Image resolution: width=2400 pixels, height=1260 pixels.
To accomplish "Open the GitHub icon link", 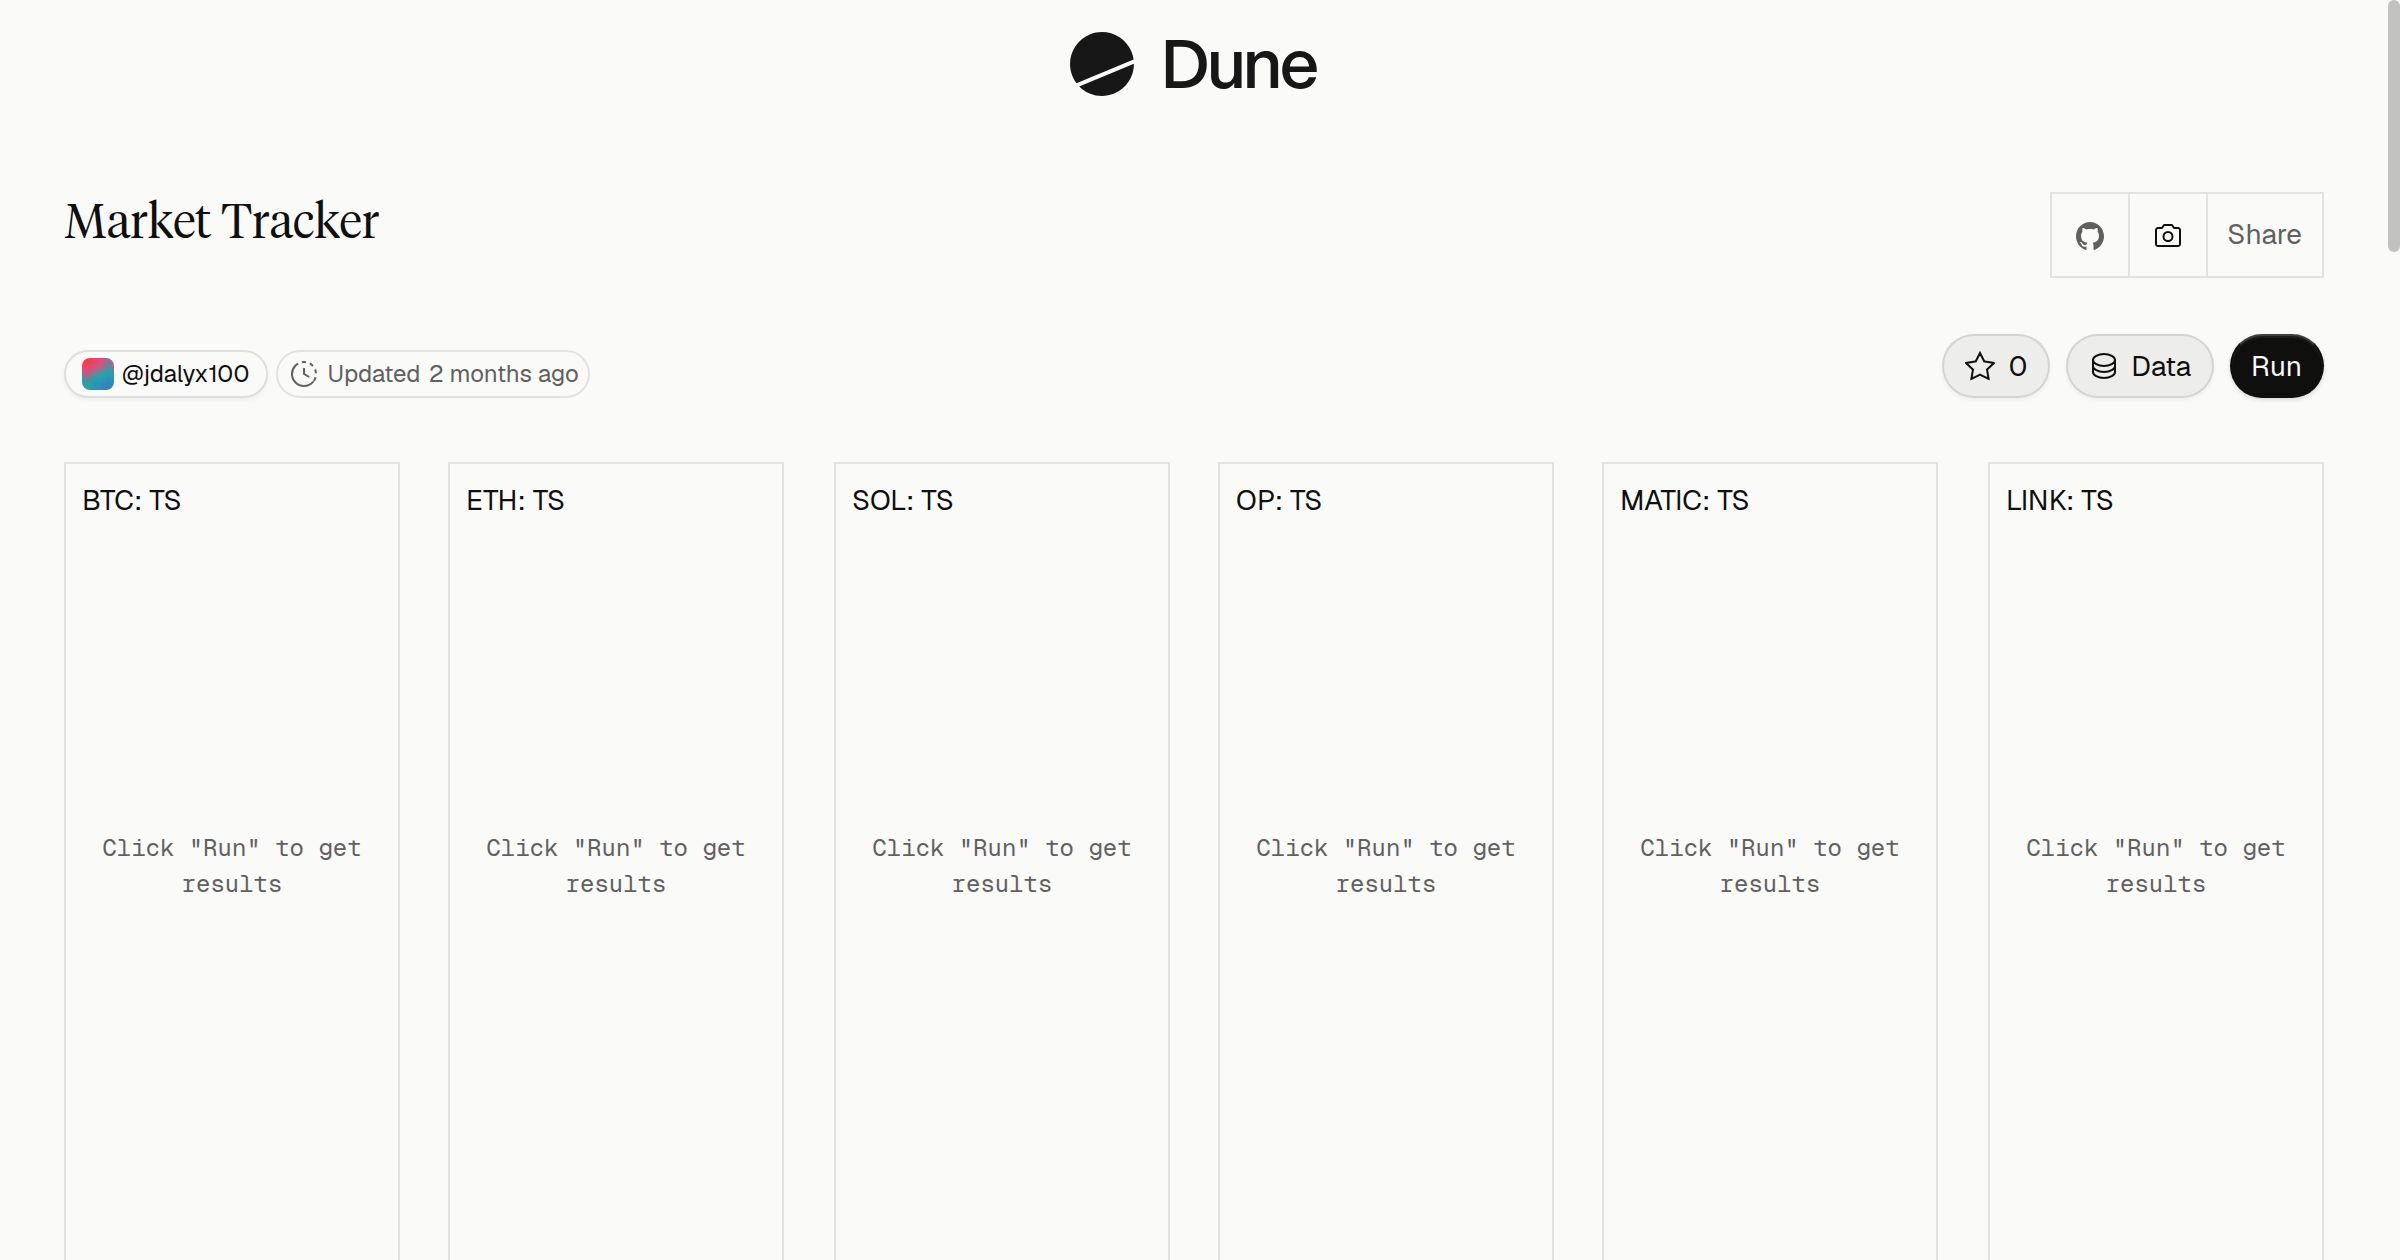I will pos(2089,235).
